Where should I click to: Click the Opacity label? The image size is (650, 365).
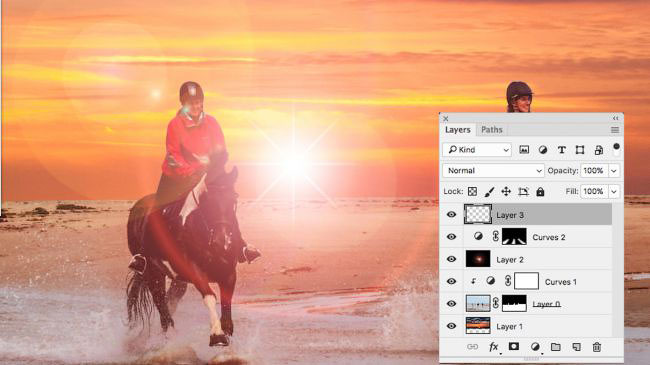tap(563, 170)
